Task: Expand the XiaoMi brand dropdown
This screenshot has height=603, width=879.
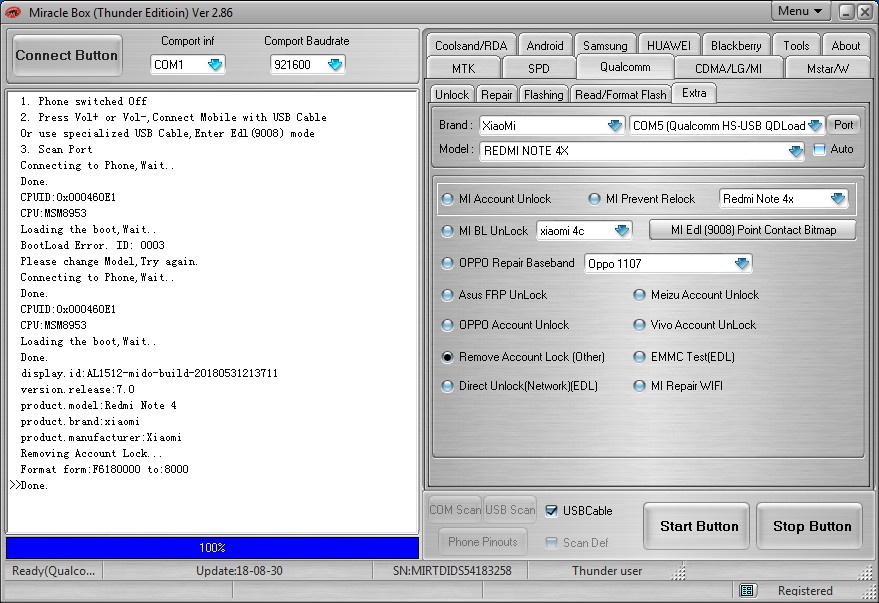Action: pyautogui.click(x=615, y=126)
